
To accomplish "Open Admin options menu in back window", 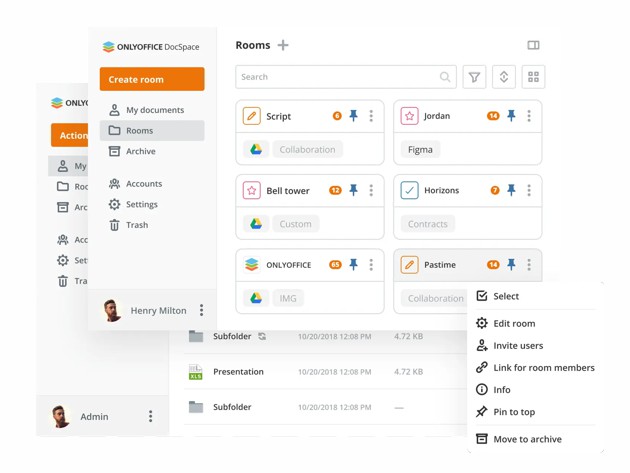I will [x=150, y=416].
